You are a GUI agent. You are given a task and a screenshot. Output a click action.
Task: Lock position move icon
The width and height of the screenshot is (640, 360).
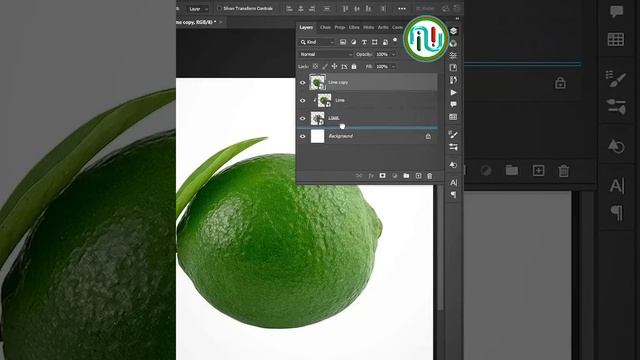point(334,66)
